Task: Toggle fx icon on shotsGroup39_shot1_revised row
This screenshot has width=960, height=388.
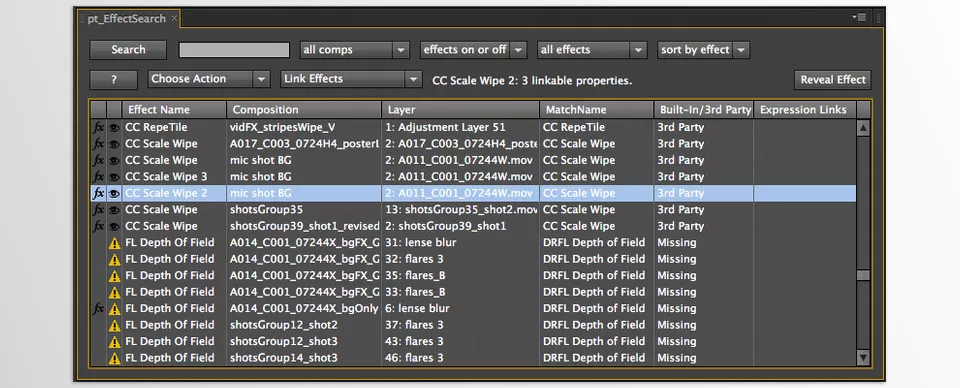Action: (99, 226)
